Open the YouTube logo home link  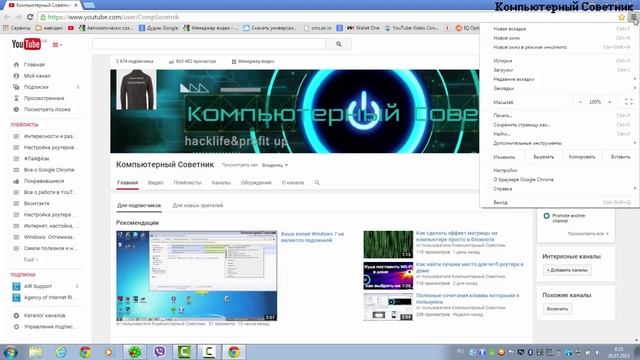pos(27,44)
